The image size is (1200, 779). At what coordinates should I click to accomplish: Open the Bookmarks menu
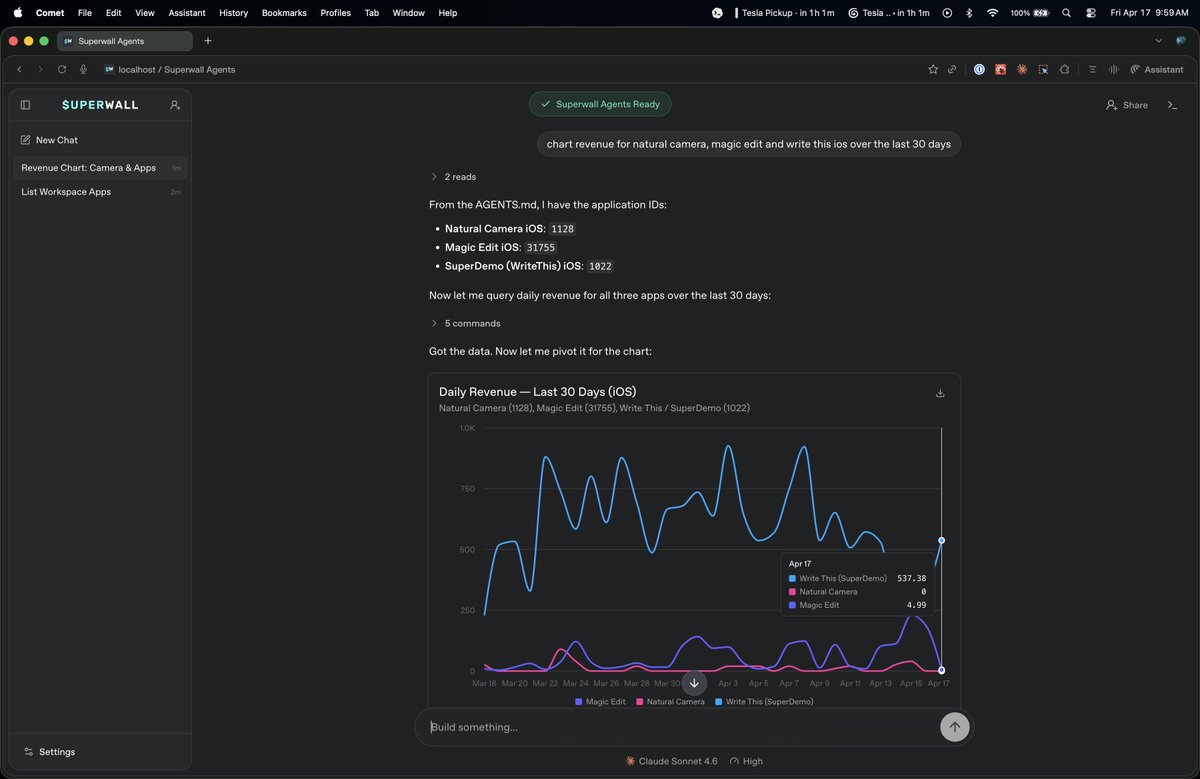(284, 13)
